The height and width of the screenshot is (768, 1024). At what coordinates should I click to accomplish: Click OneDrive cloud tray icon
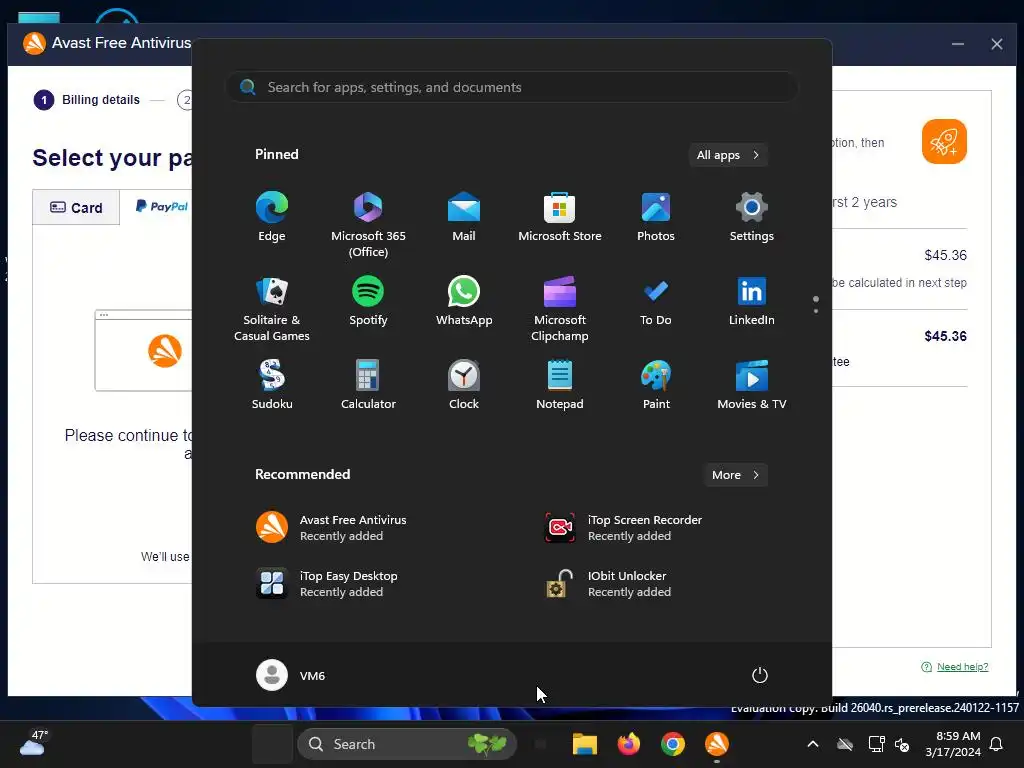(845, 744)
